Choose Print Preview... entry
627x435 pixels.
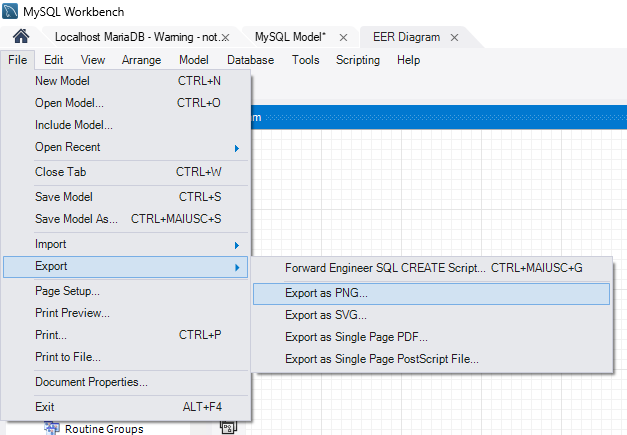pyautogui.click(x=126, y=313)
